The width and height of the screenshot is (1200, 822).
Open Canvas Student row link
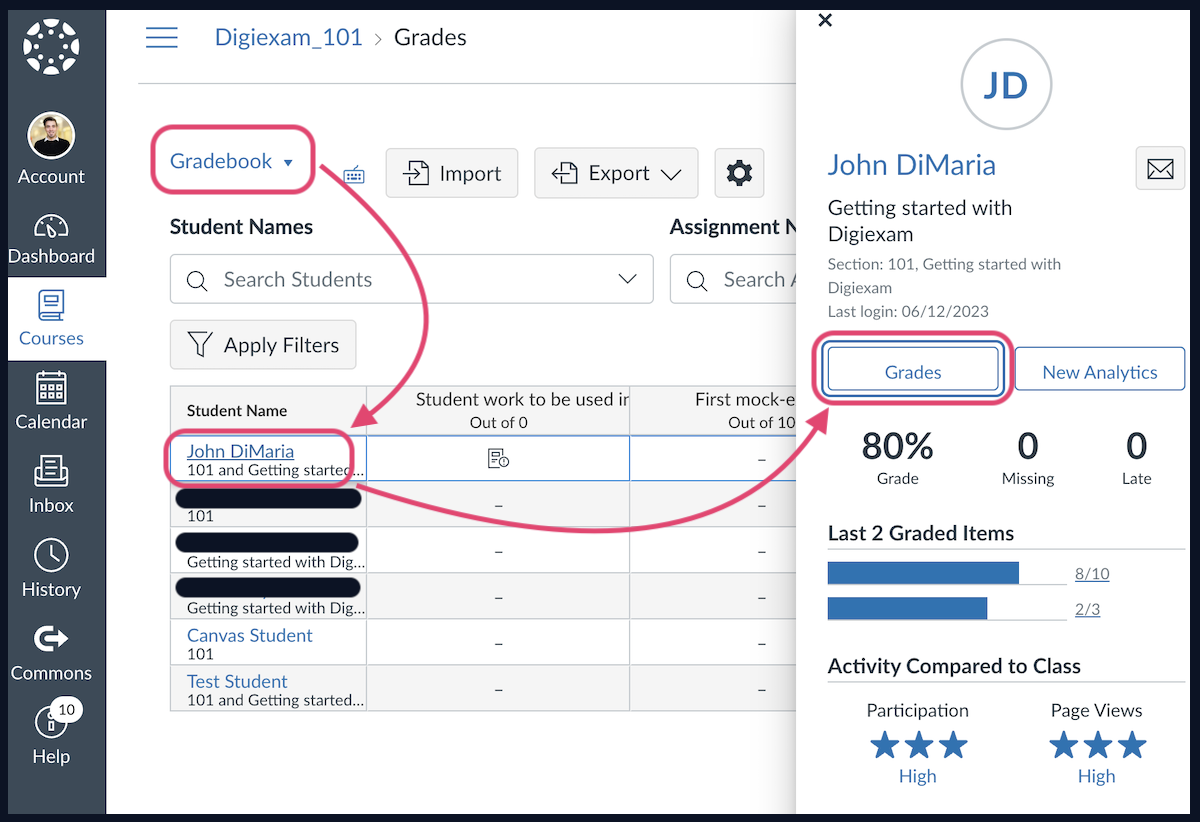(250, 635)
